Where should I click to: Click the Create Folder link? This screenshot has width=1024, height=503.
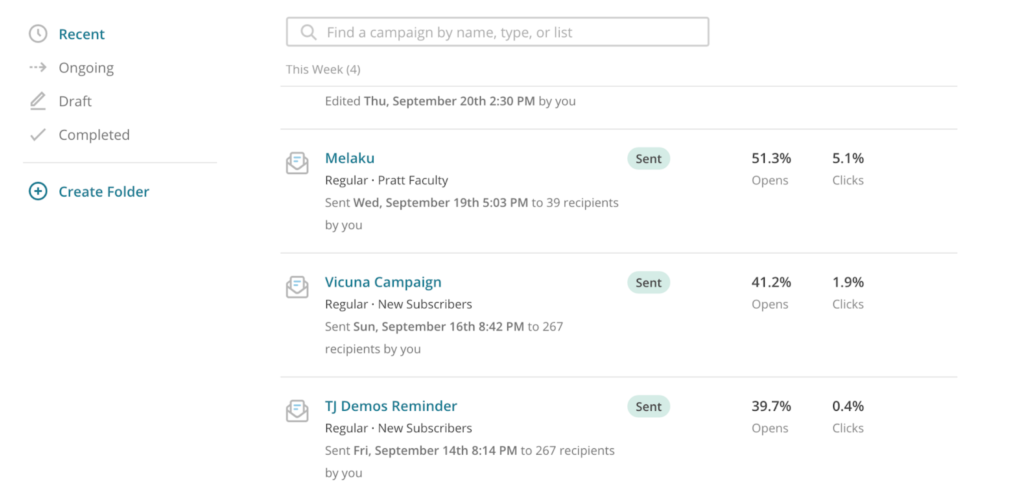104,191
